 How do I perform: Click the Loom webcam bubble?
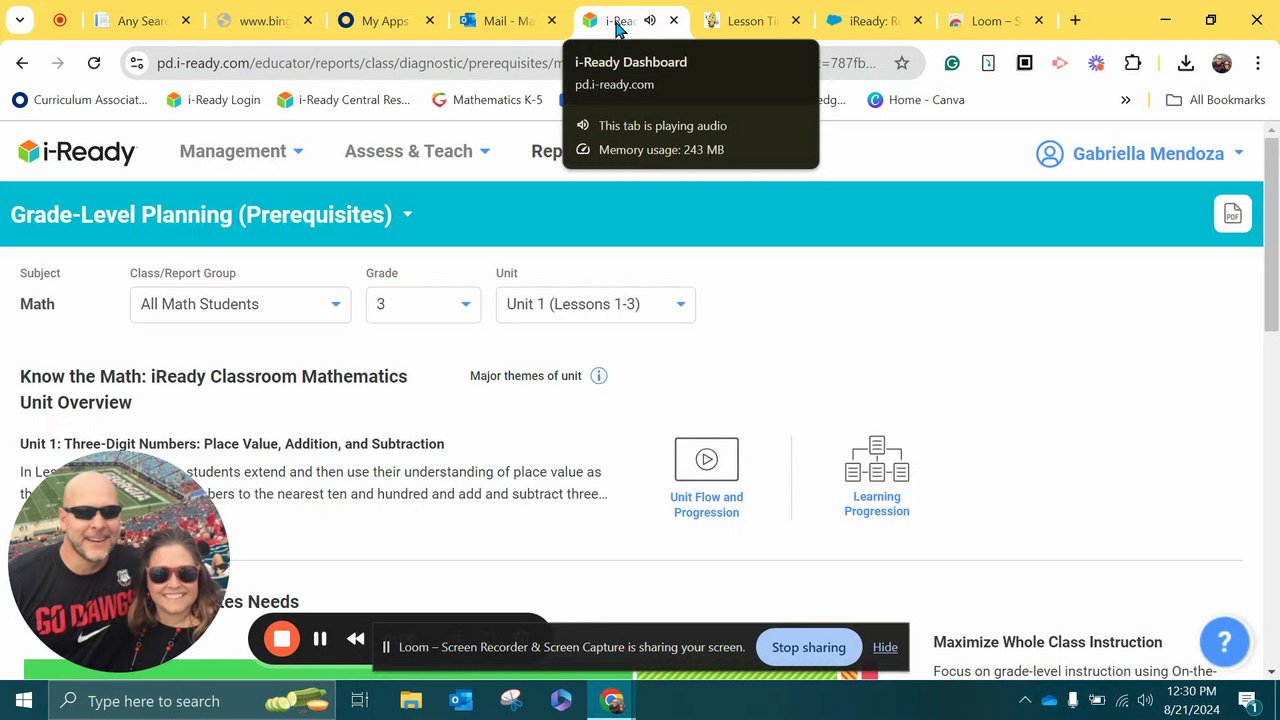118,561
